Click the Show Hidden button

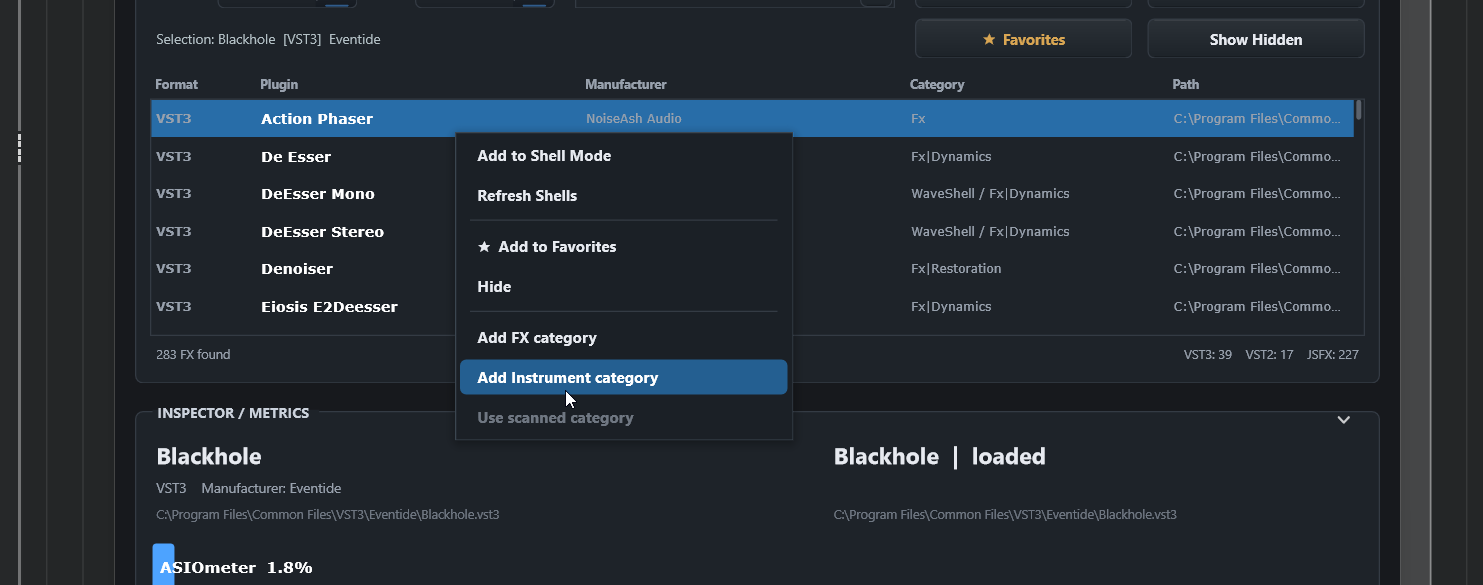[1255, 40]
